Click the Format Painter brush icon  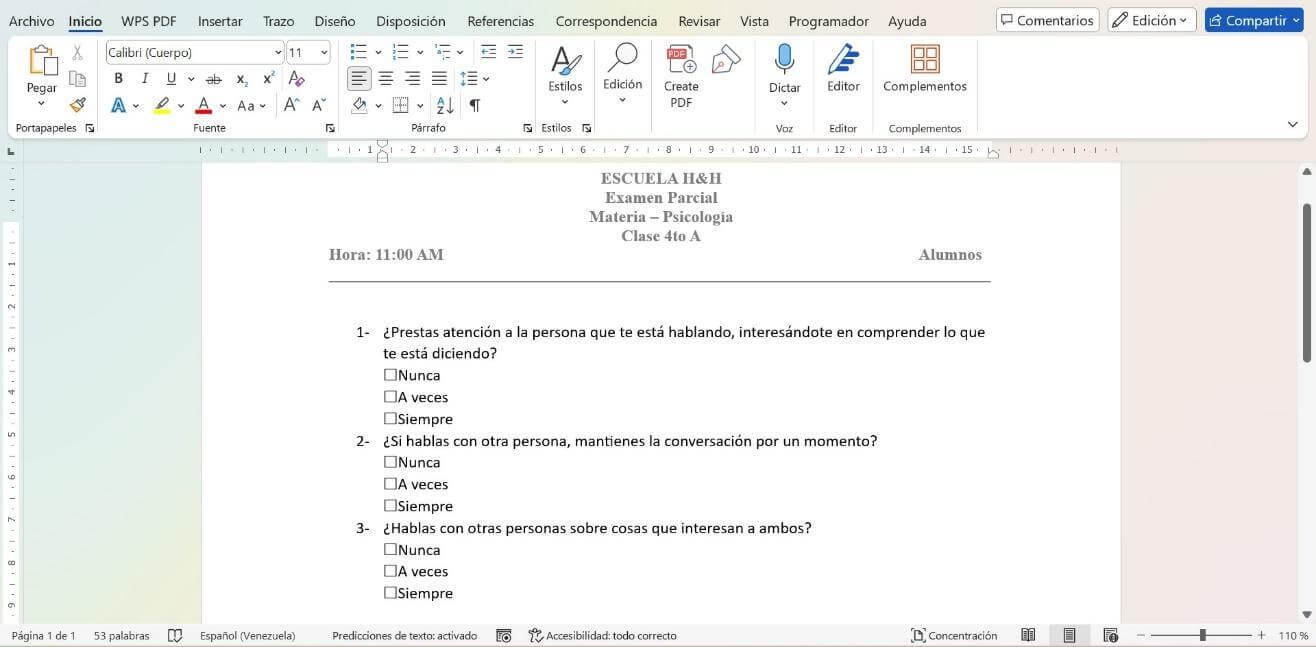click(x=77, y=105)
